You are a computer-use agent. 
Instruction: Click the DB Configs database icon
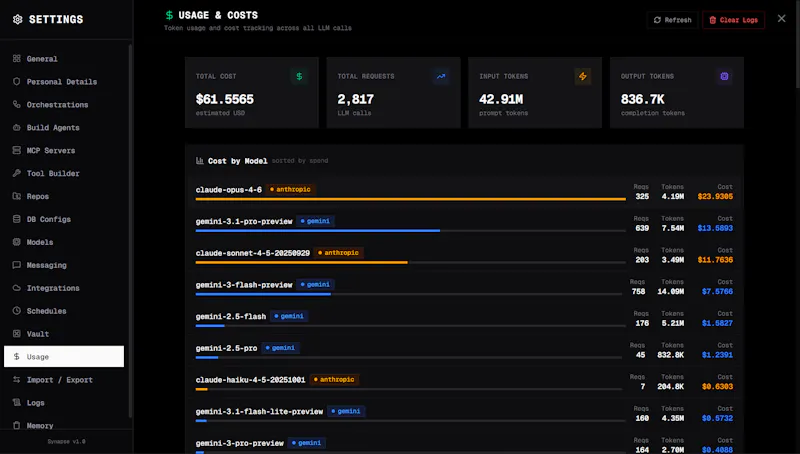click(16, 219)
